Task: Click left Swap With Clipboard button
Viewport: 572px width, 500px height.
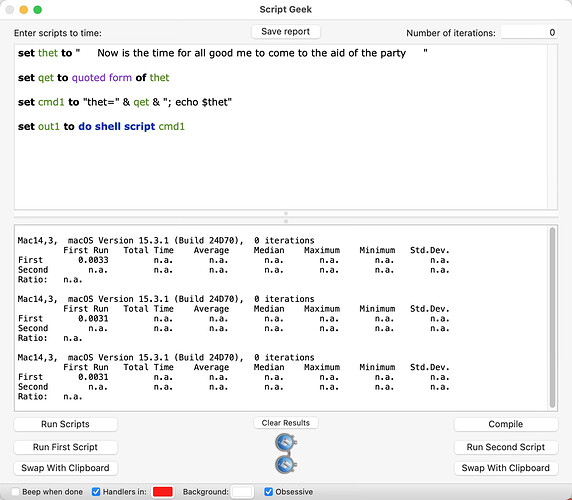Action: click(x=66, y=468)
